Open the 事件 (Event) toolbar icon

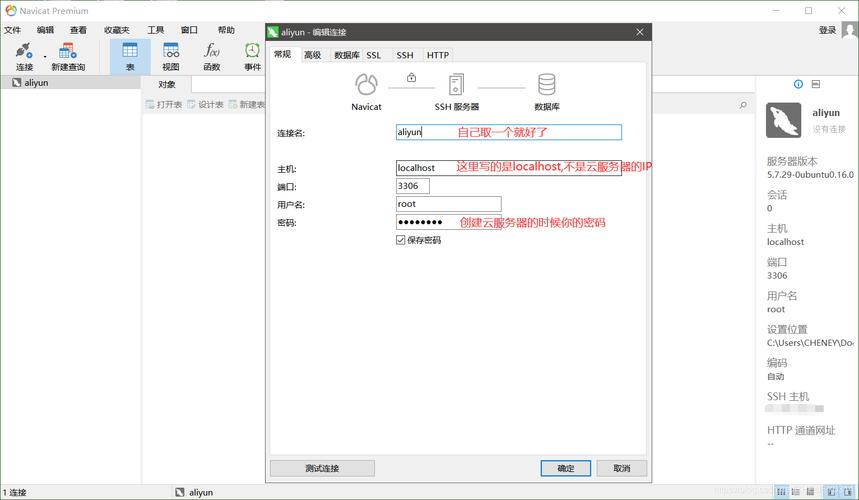[253, 56]
